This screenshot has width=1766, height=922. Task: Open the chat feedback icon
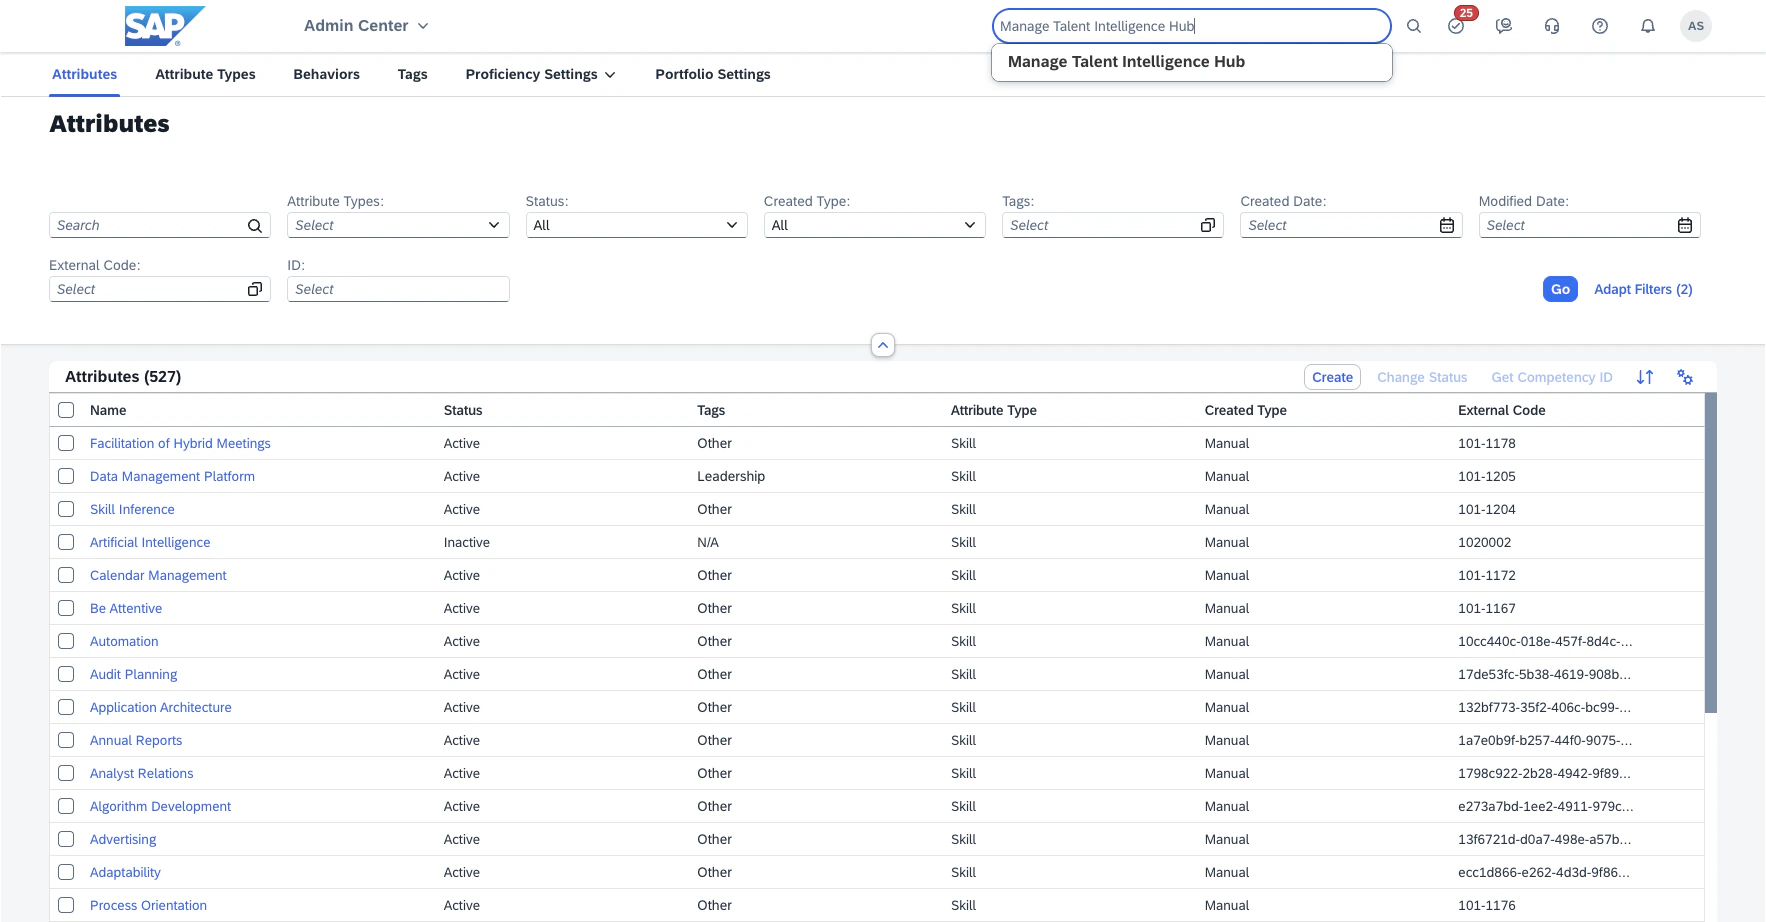click(x=1502, y=26)
